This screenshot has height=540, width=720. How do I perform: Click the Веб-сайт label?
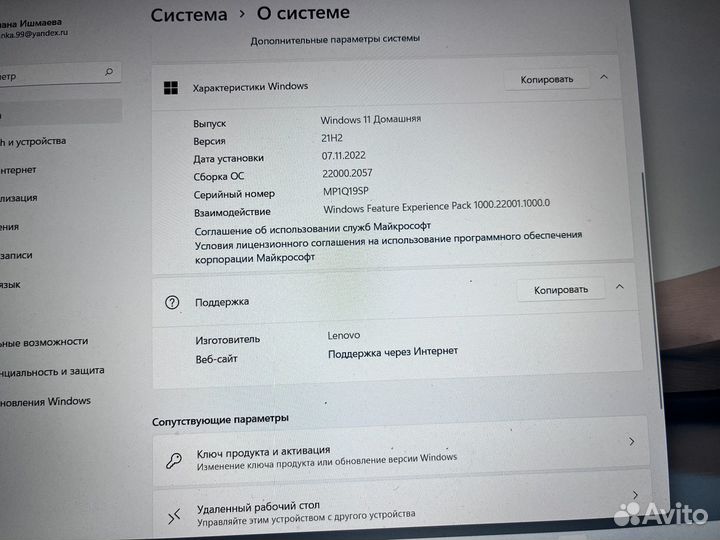point(216,359)
